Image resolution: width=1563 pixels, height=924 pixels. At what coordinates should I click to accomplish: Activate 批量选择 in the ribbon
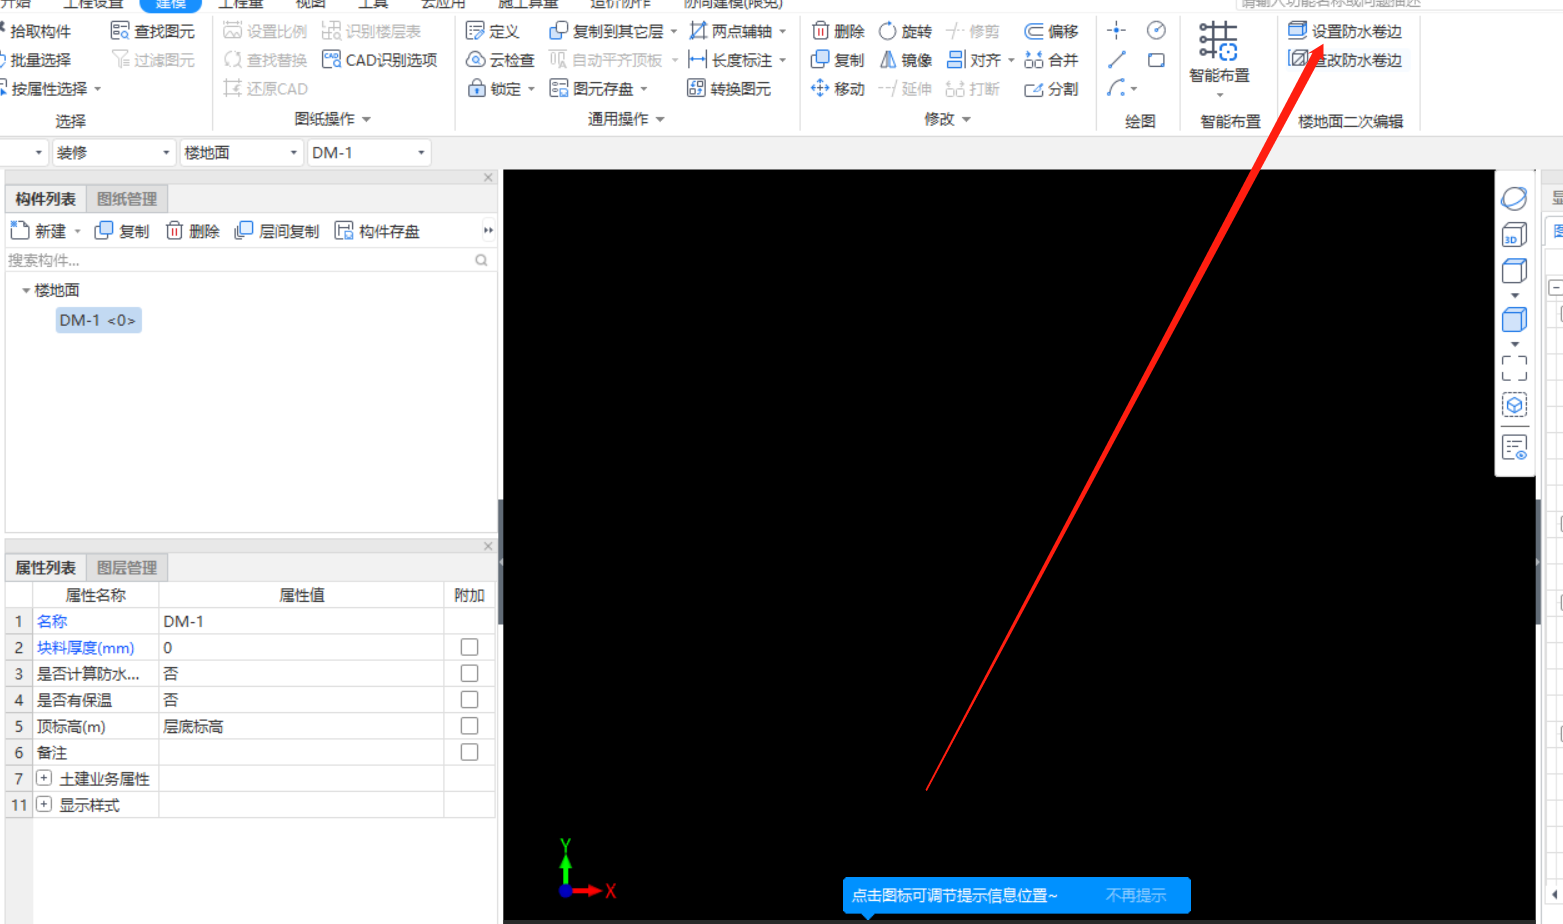[36, 60]
